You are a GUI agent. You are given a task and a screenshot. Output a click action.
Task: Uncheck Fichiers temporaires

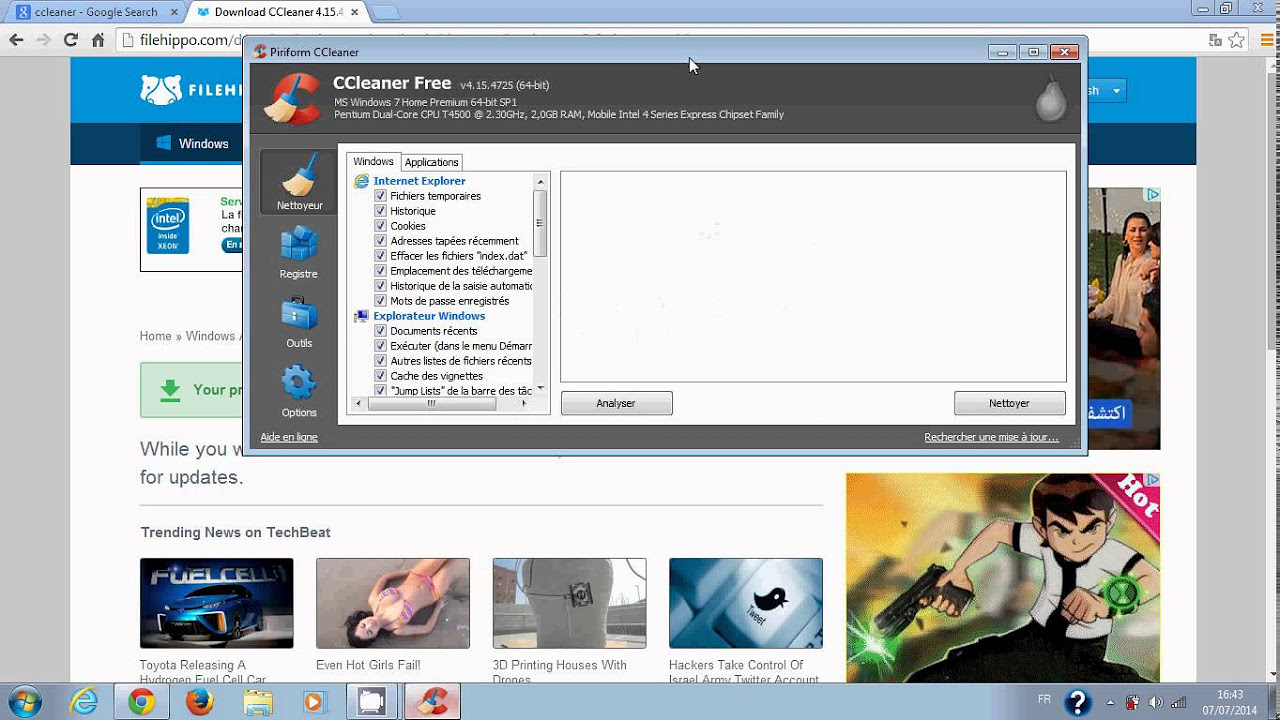pyautogui.click(x=380, y=196)
